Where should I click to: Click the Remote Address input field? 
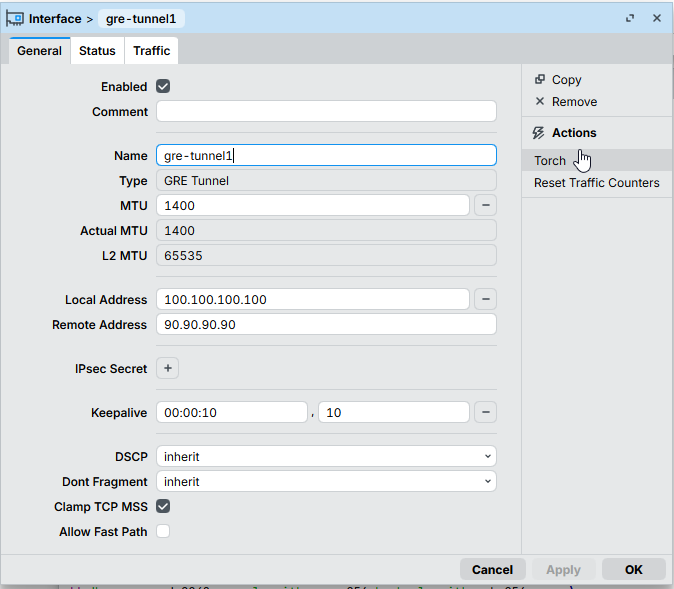point(326,325)
